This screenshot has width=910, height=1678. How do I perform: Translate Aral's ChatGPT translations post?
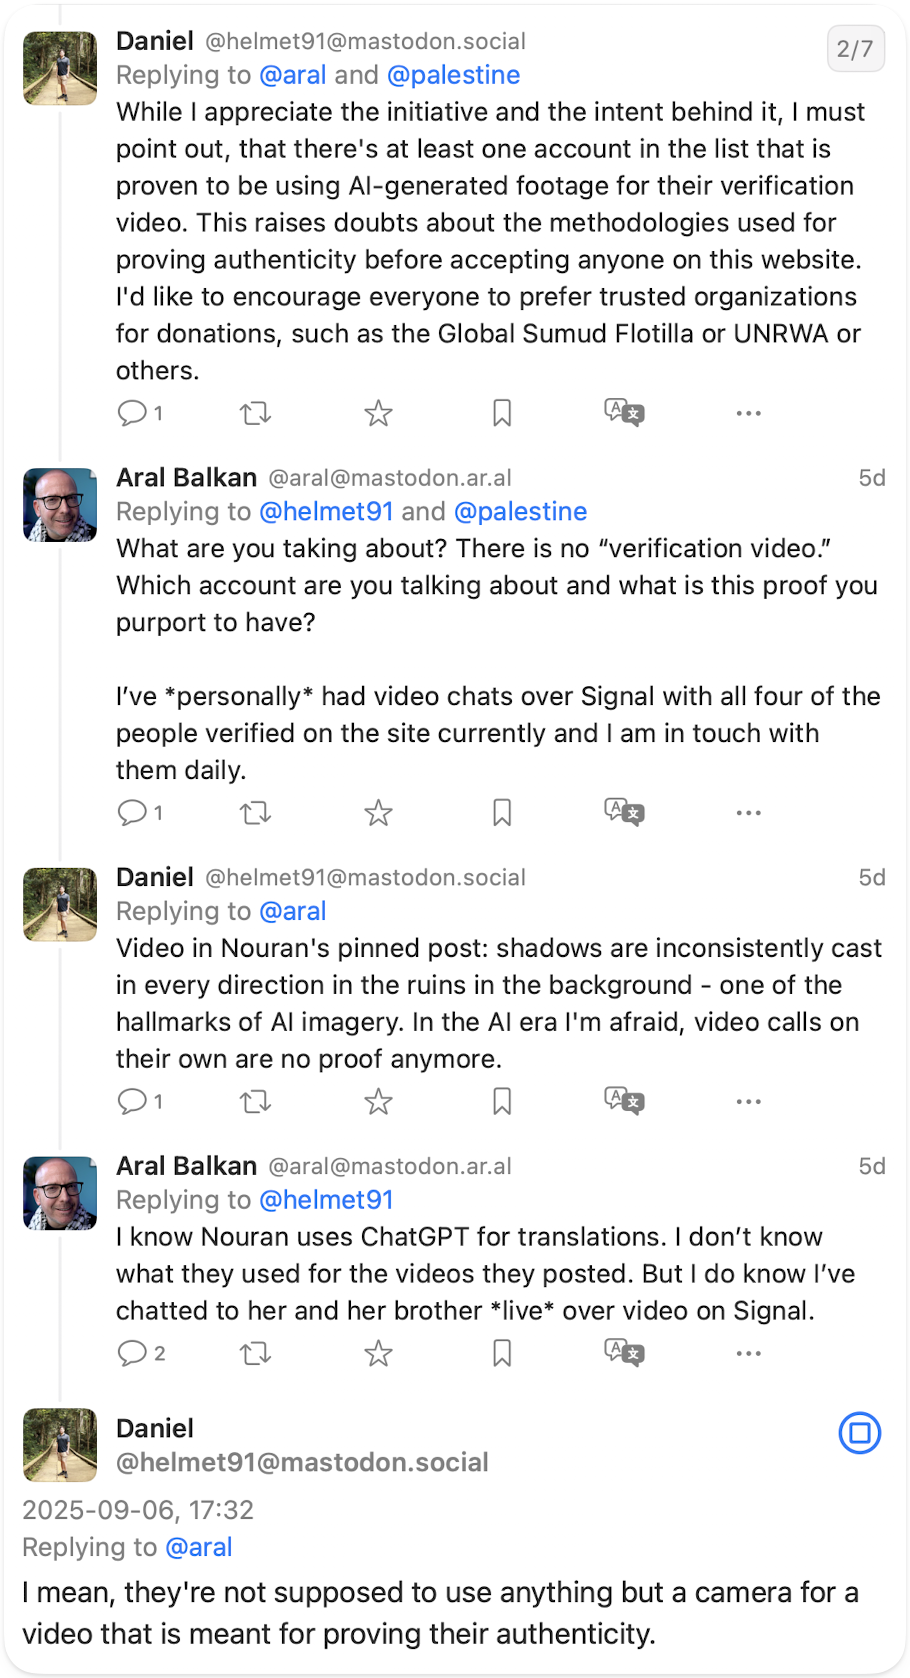(x=624, y=1352)
